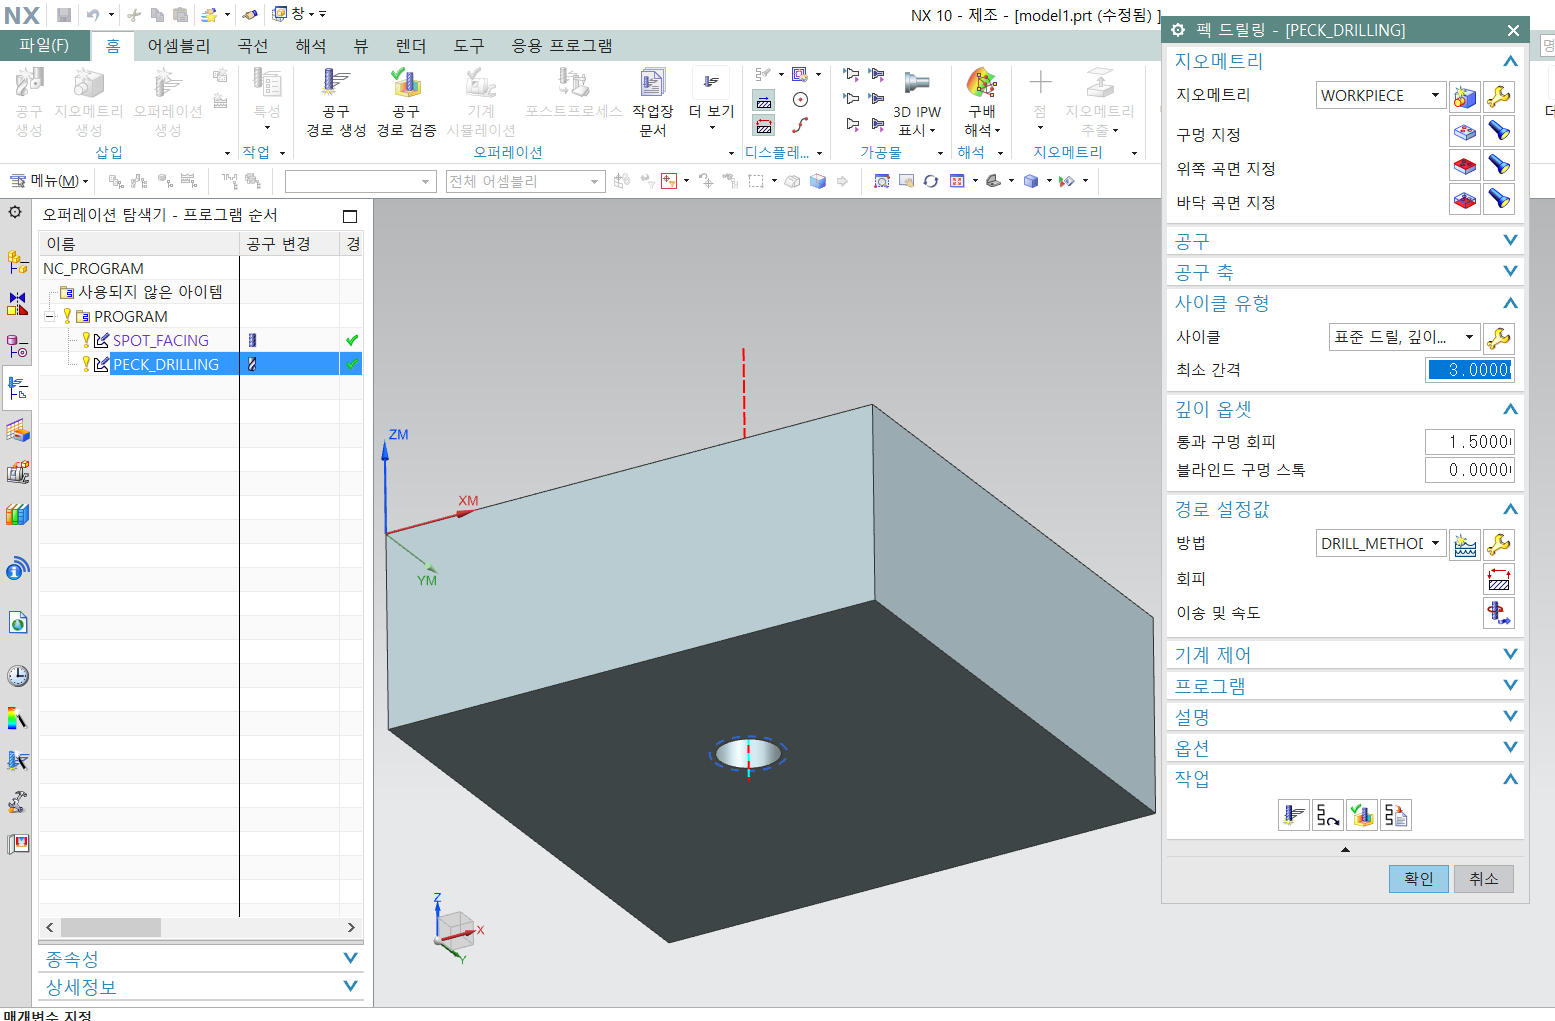
Task: Expand the 기계 제어 section
Action: (1510, 655)
